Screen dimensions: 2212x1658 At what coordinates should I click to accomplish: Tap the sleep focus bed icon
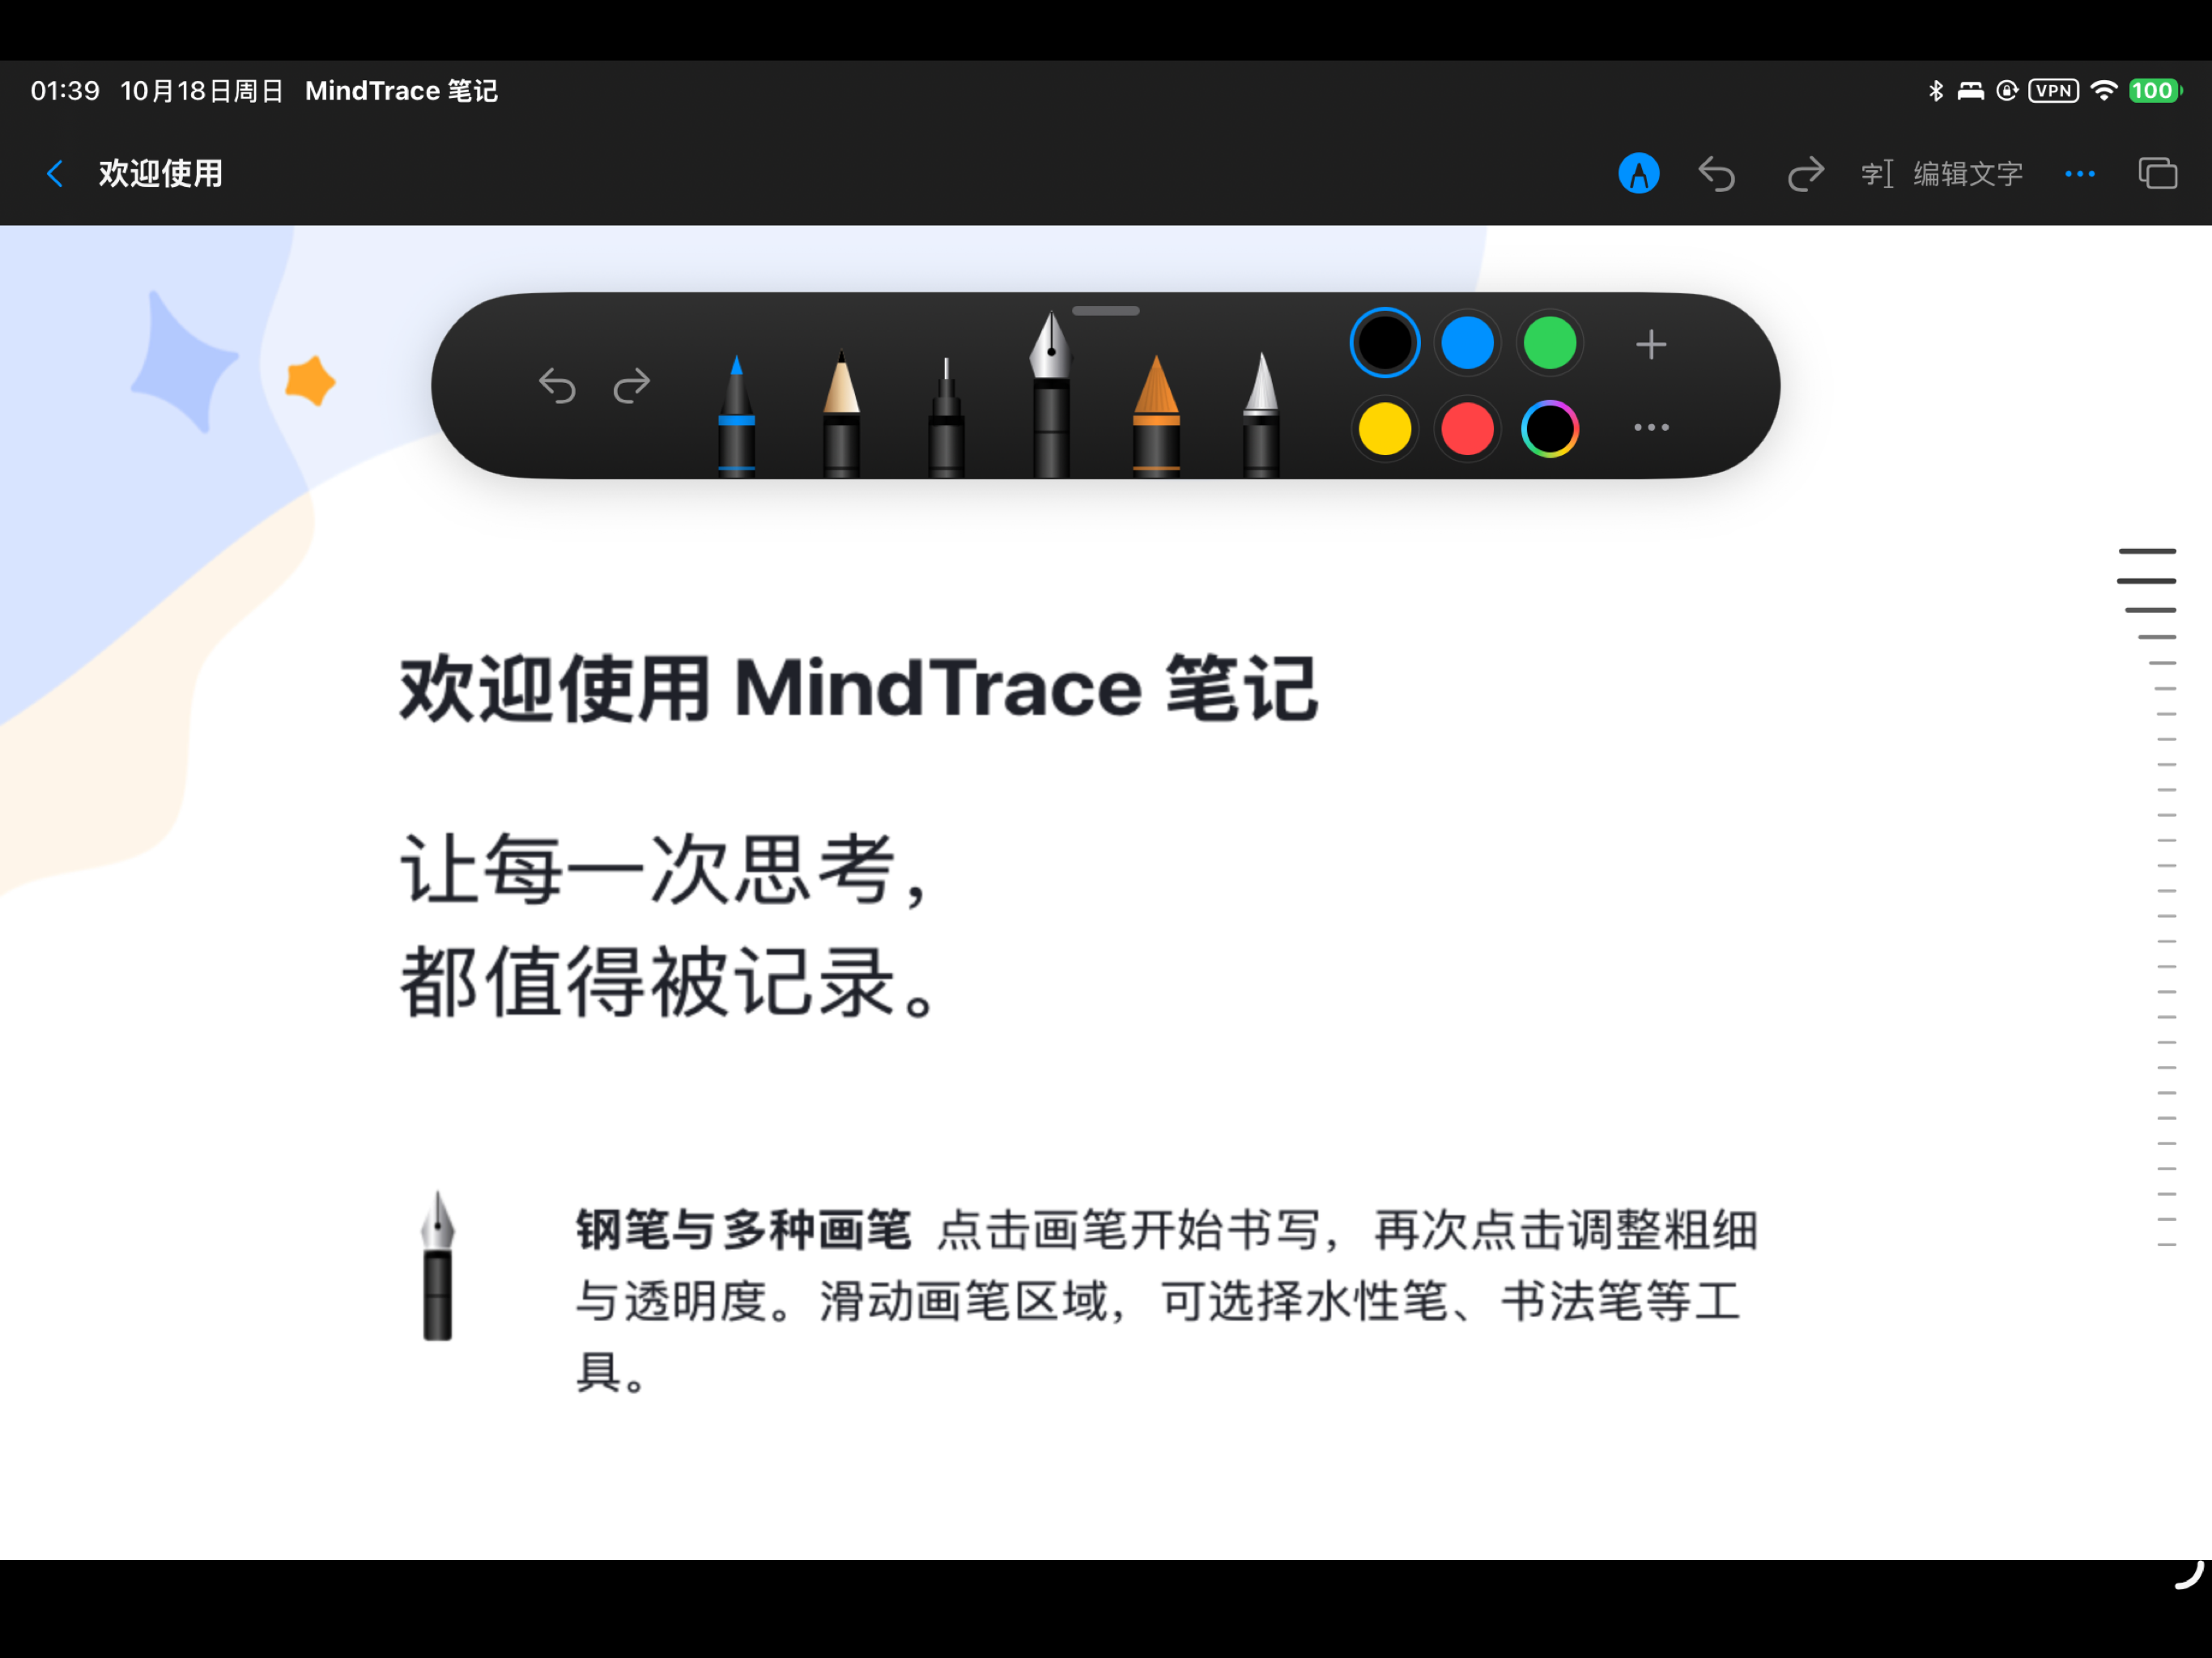(1970, 91)
